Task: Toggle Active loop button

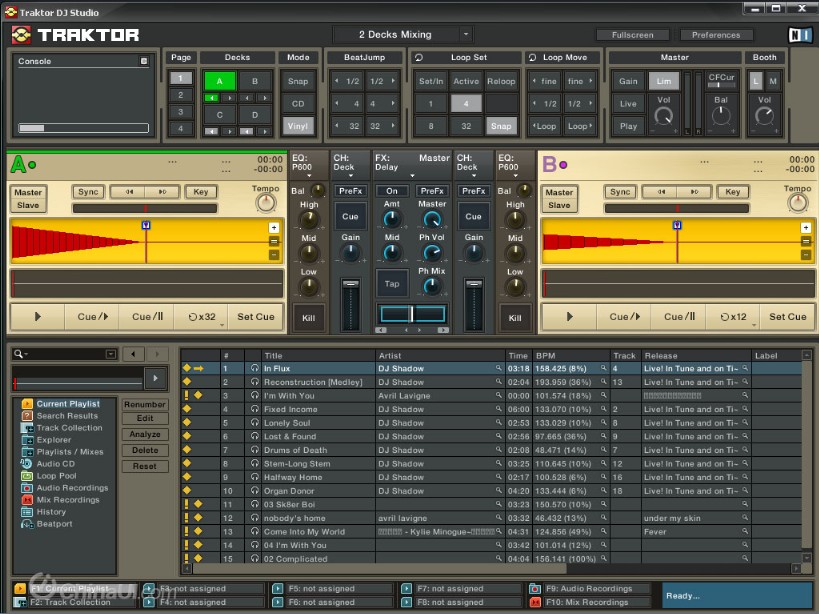Action: 466,81
